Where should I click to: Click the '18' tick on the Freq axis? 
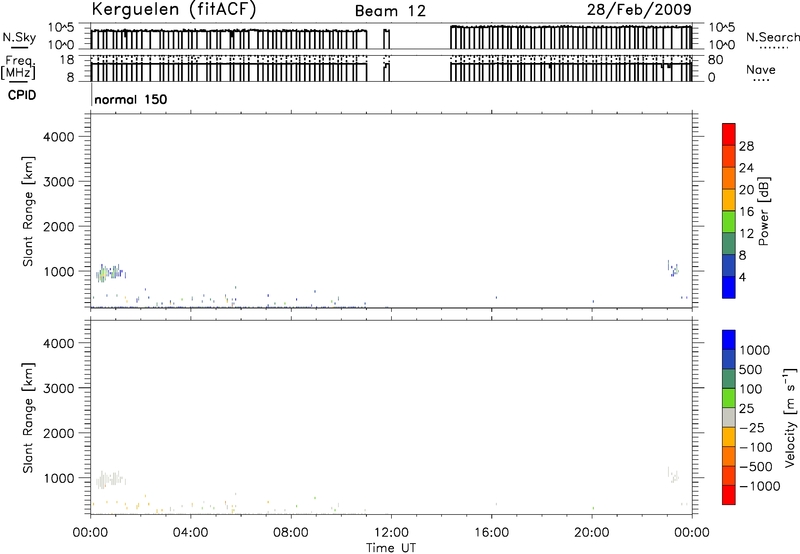pyautogui.click(x=67, y=60)
